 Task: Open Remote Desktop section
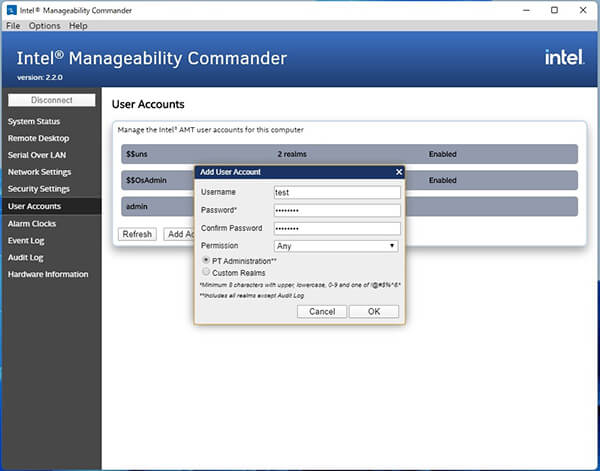tap(38, 138)
